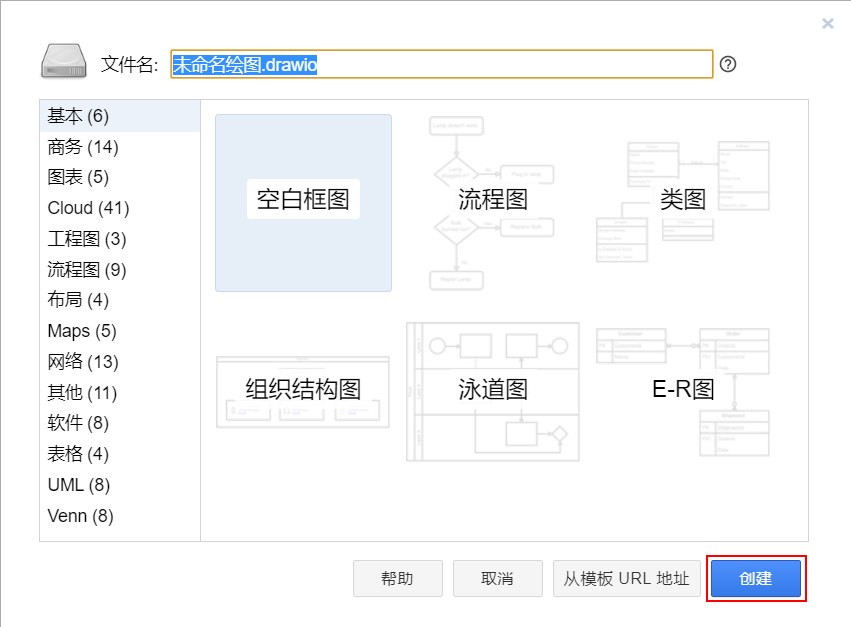
Task: Close the dialog with the X icon
Action: click(x=827, y=23)
